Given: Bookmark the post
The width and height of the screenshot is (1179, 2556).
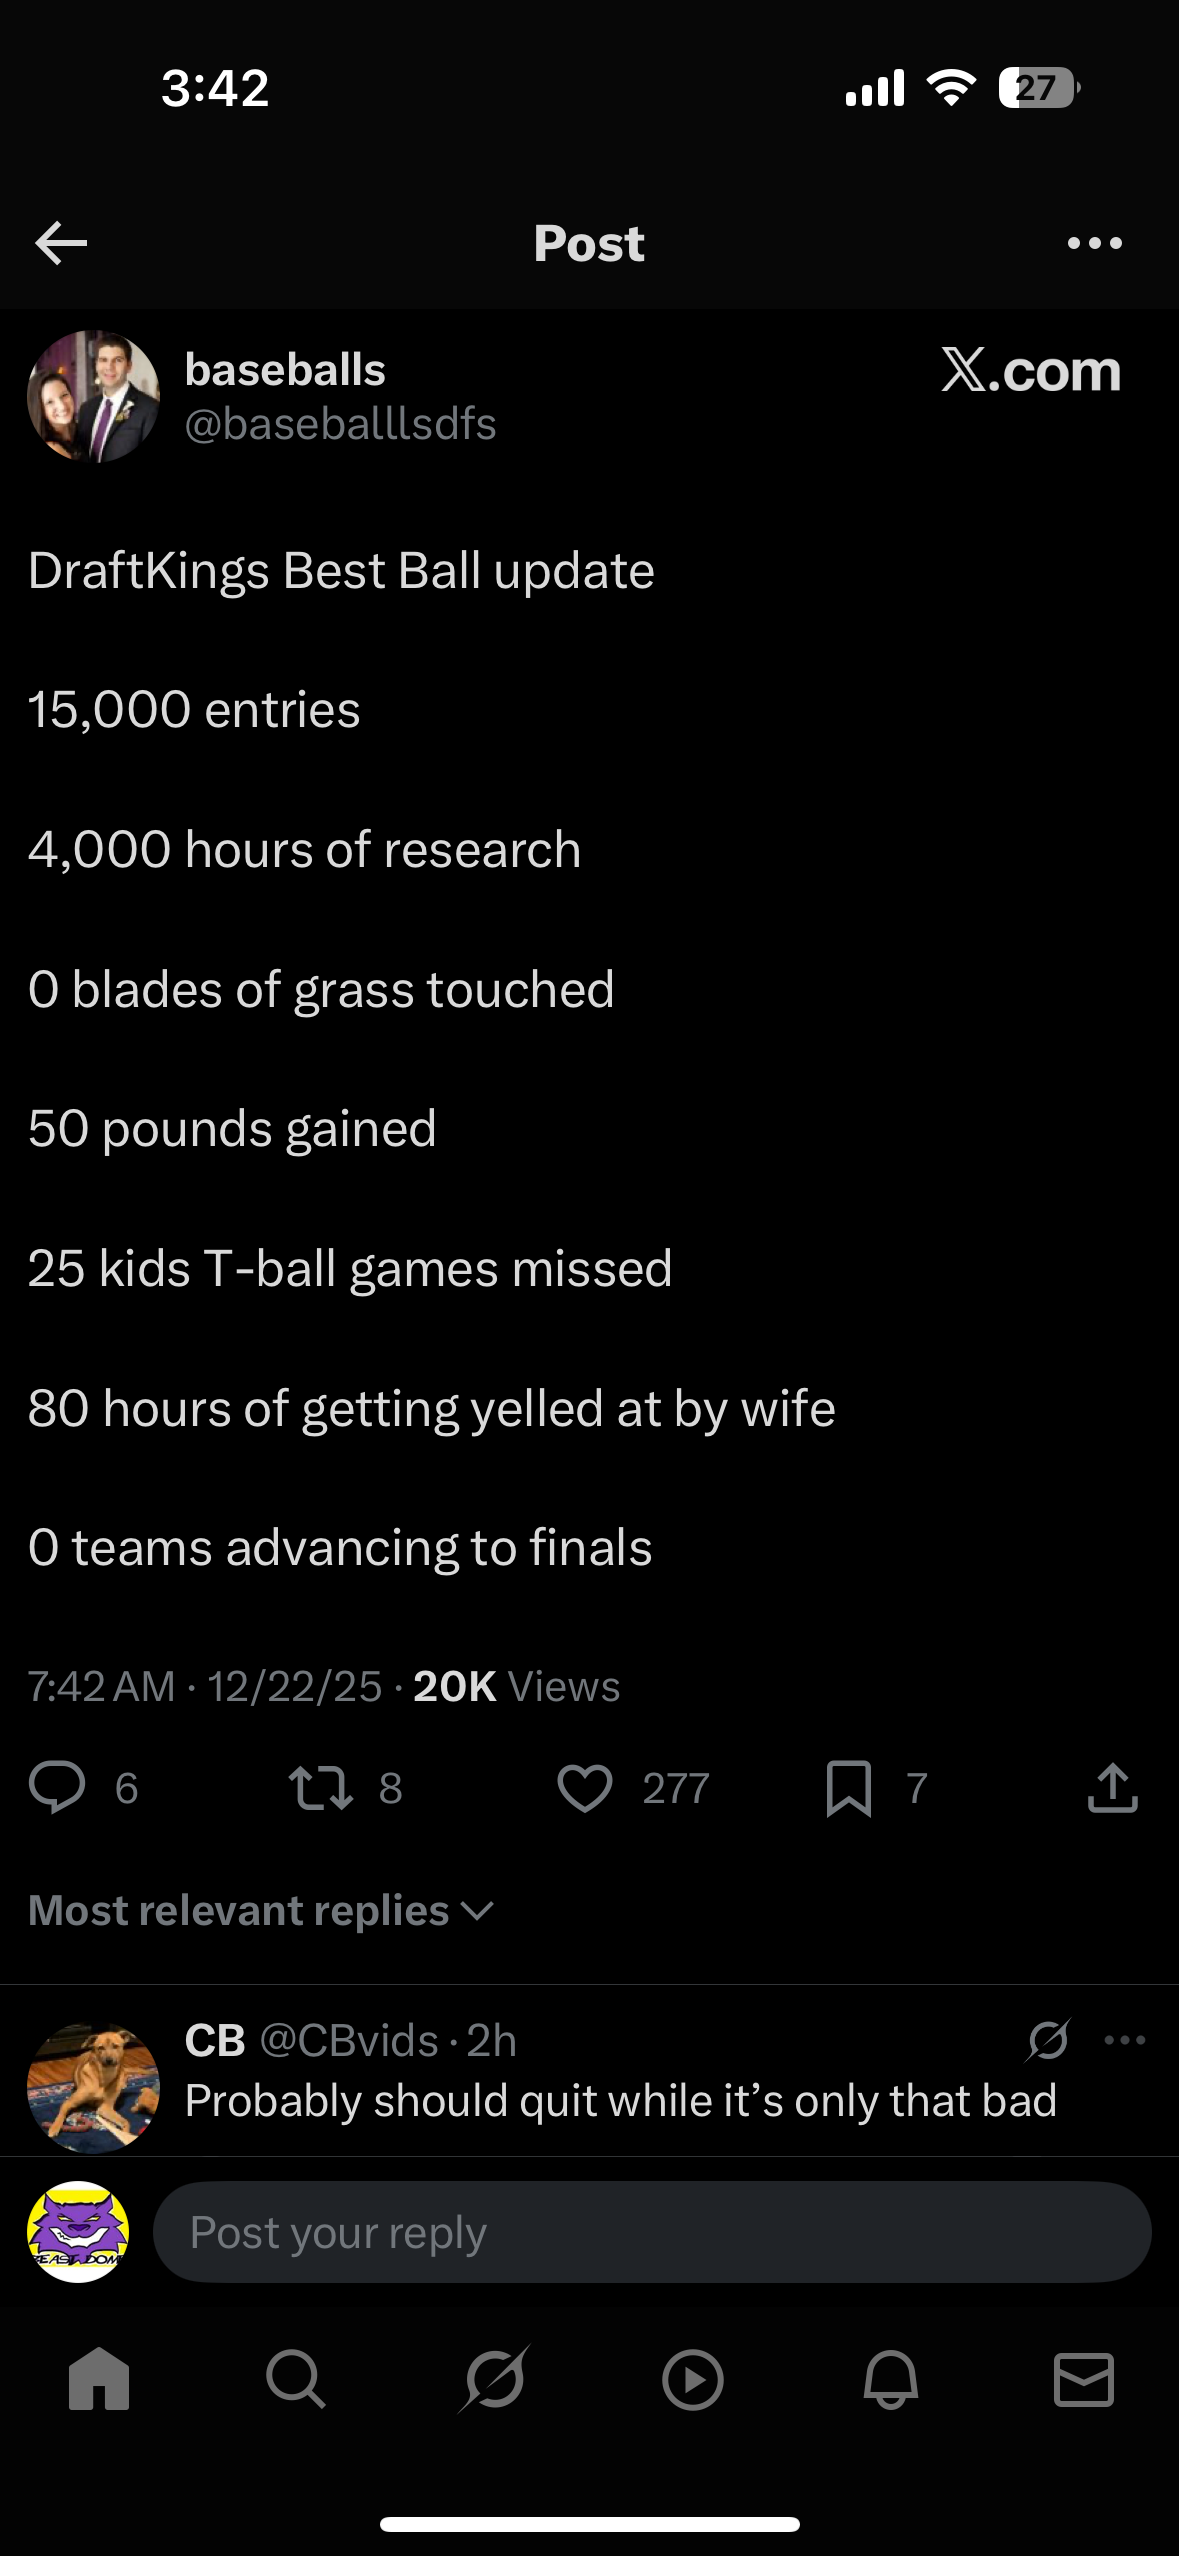Looking at the screenshot, I should pyautogui.click(x=849, y=1788).
